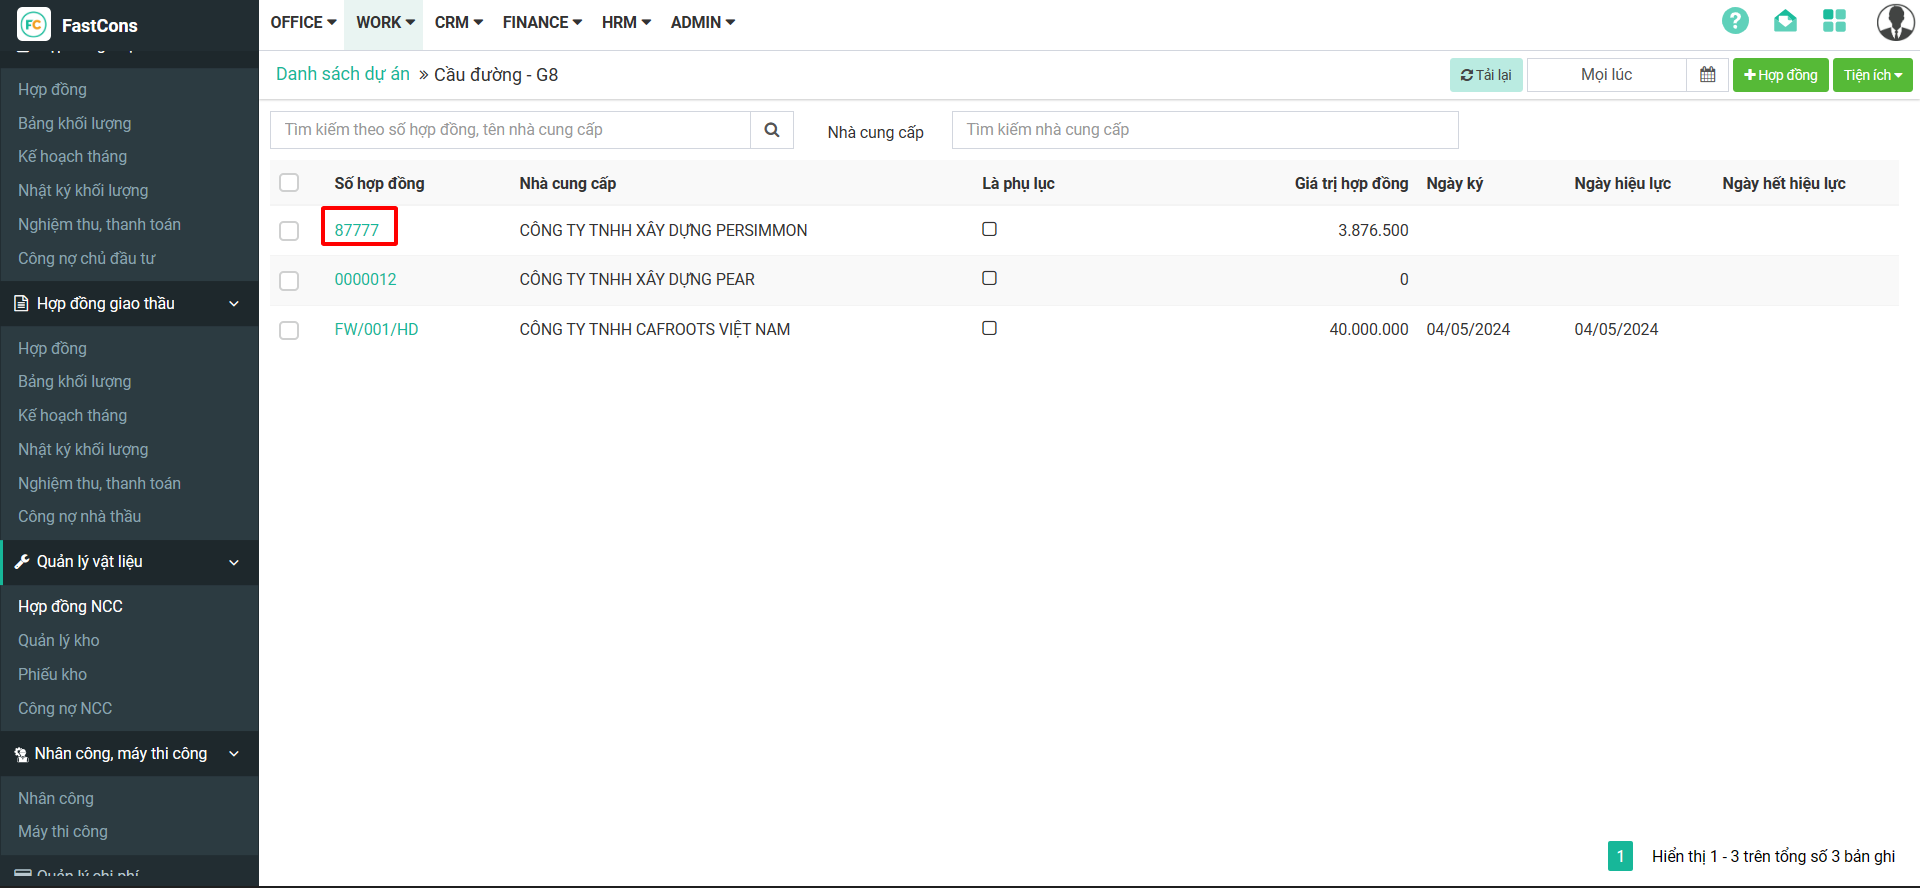Focus the Tìm kiếm nhà cung cấp field
This screenshot has width=1920, height=888.
point(1204,130)
